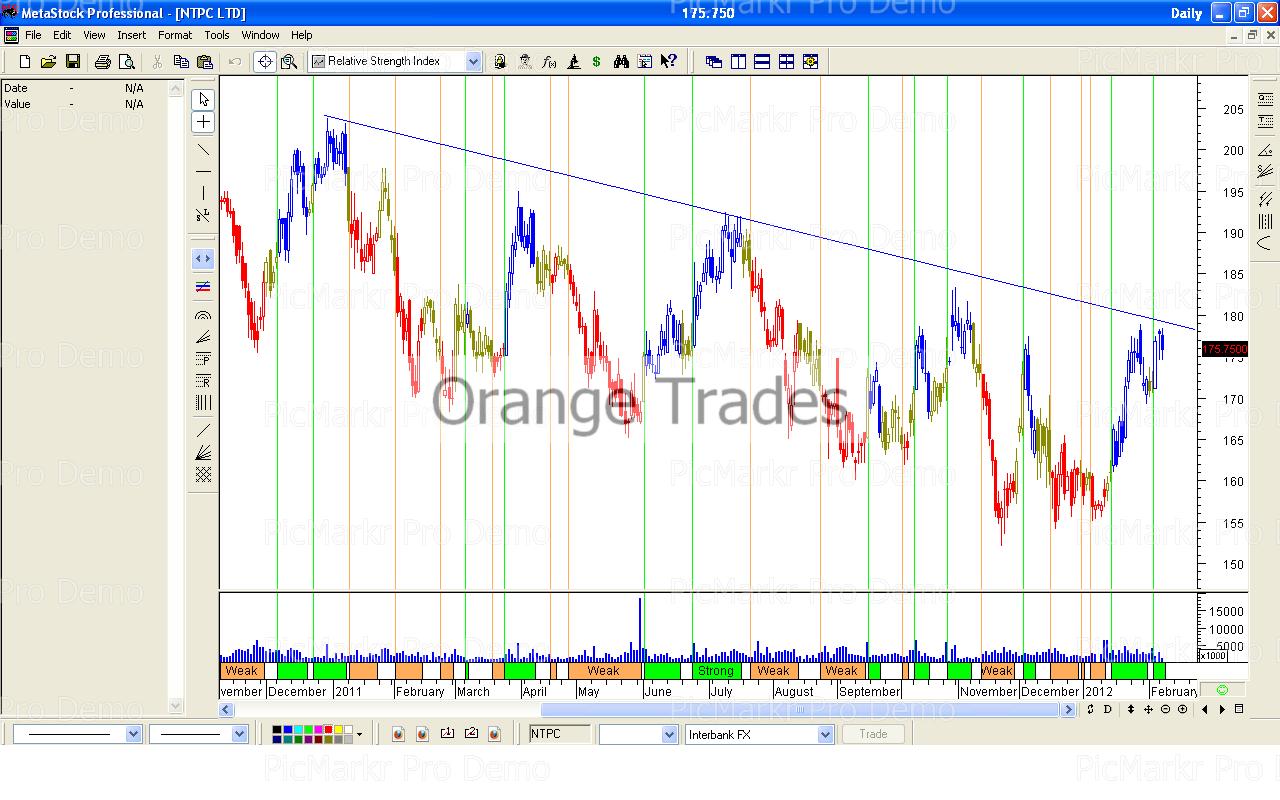Click the cascade windows icon
This screenshot has width=1280, height=800.
click(x=714, y=62)
